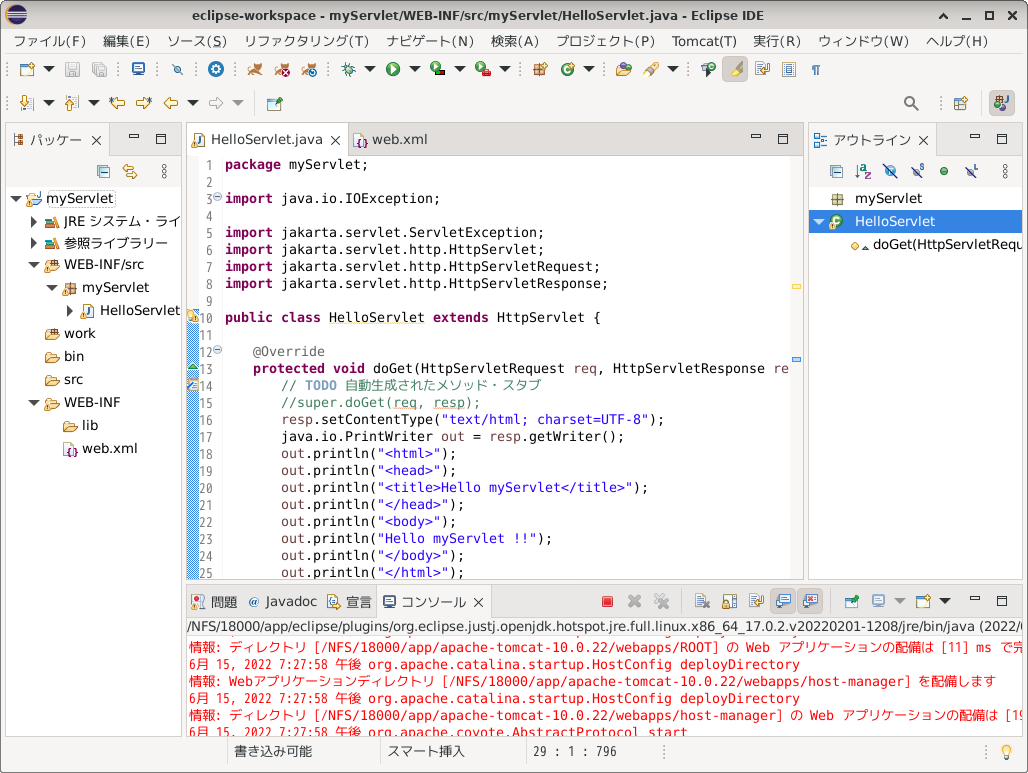Image resolution: width=1028 pixels, height=773 pixels.
Task: Switch to 宣言 tab in bottom panel
Action: [x=349, y=602]
